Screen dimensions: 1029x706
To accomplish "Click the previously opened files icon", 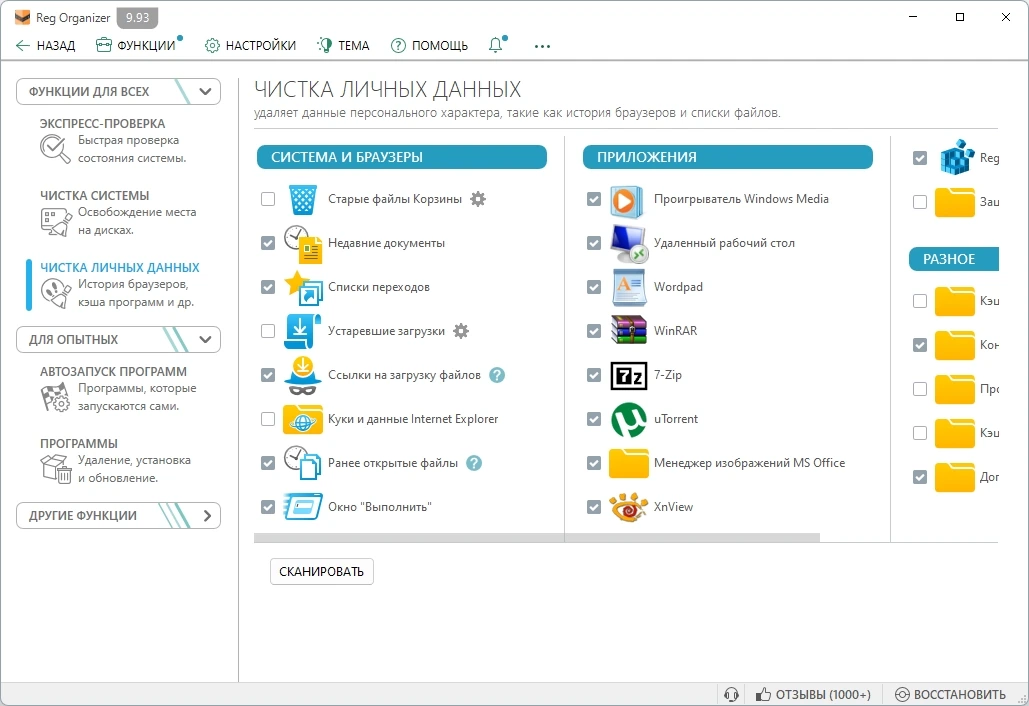I will (303, 463).
